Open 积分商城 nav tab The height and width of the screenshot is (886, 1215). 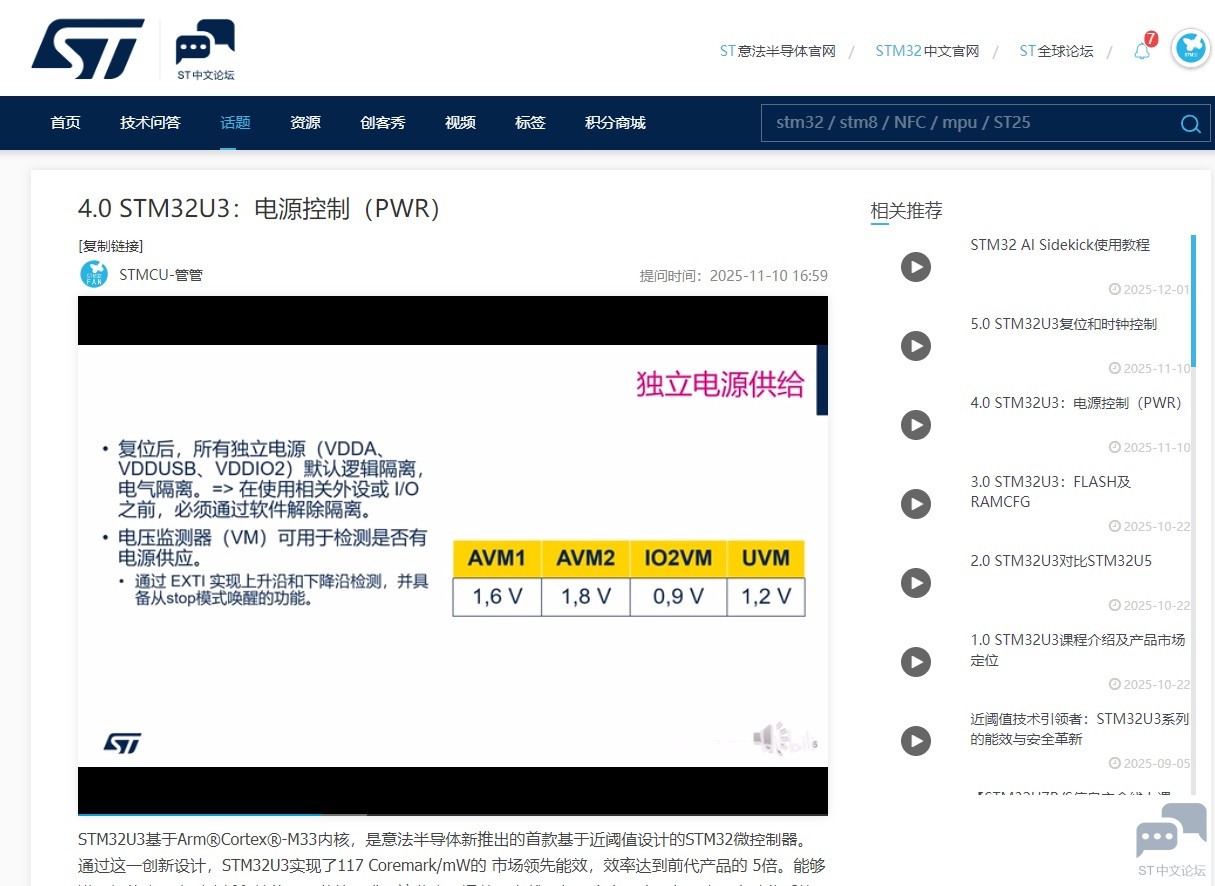tap(615, 123)
